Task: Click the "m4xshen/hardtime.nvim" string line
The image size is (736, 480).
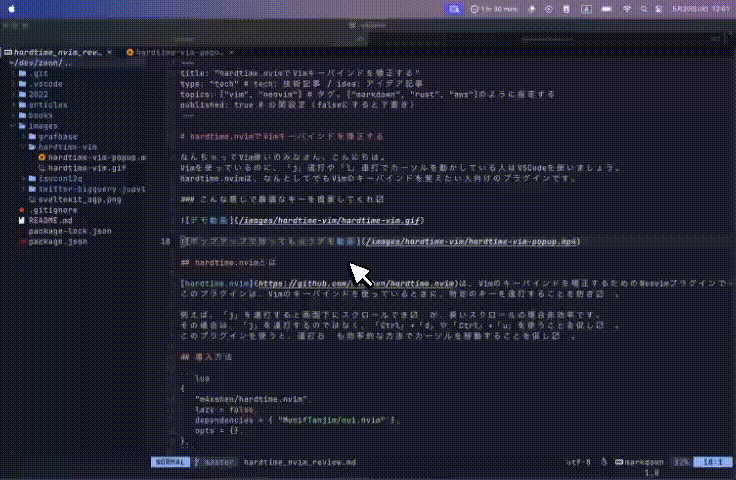Action: click(251, 399)
